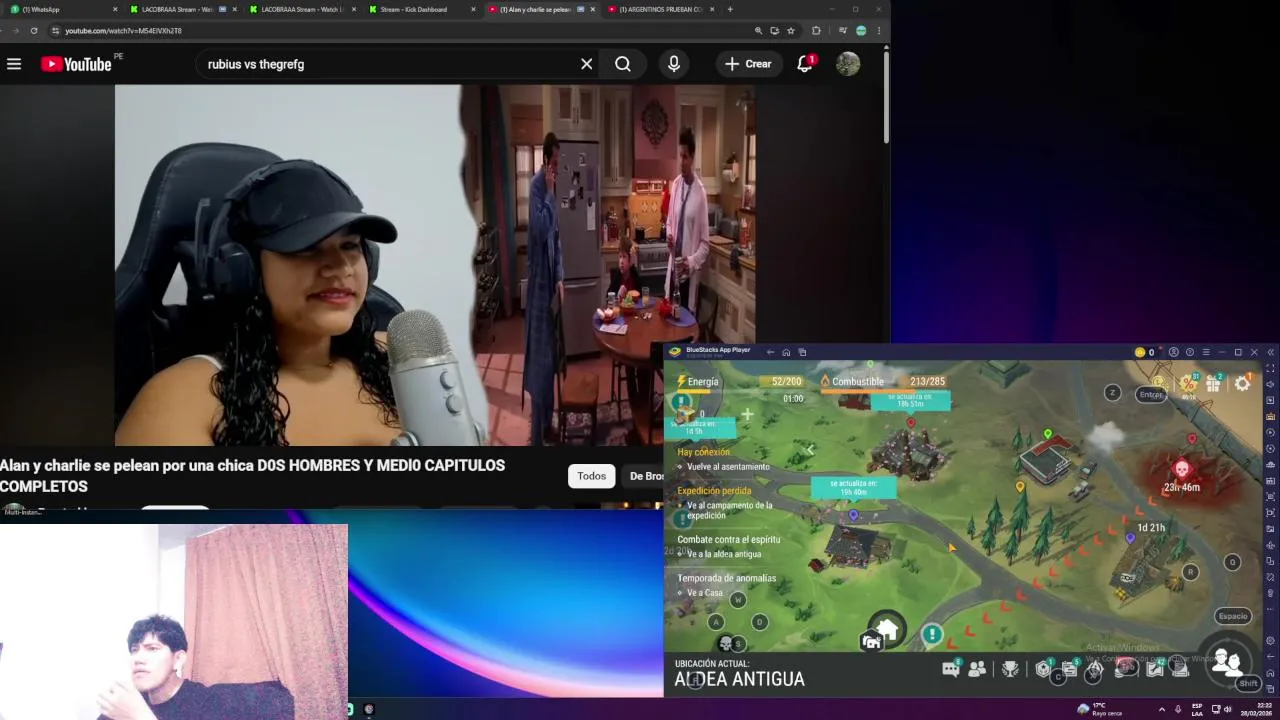Select the Todos filter chip
This screenshot has width=1280, height=720.
coord(591,476)
